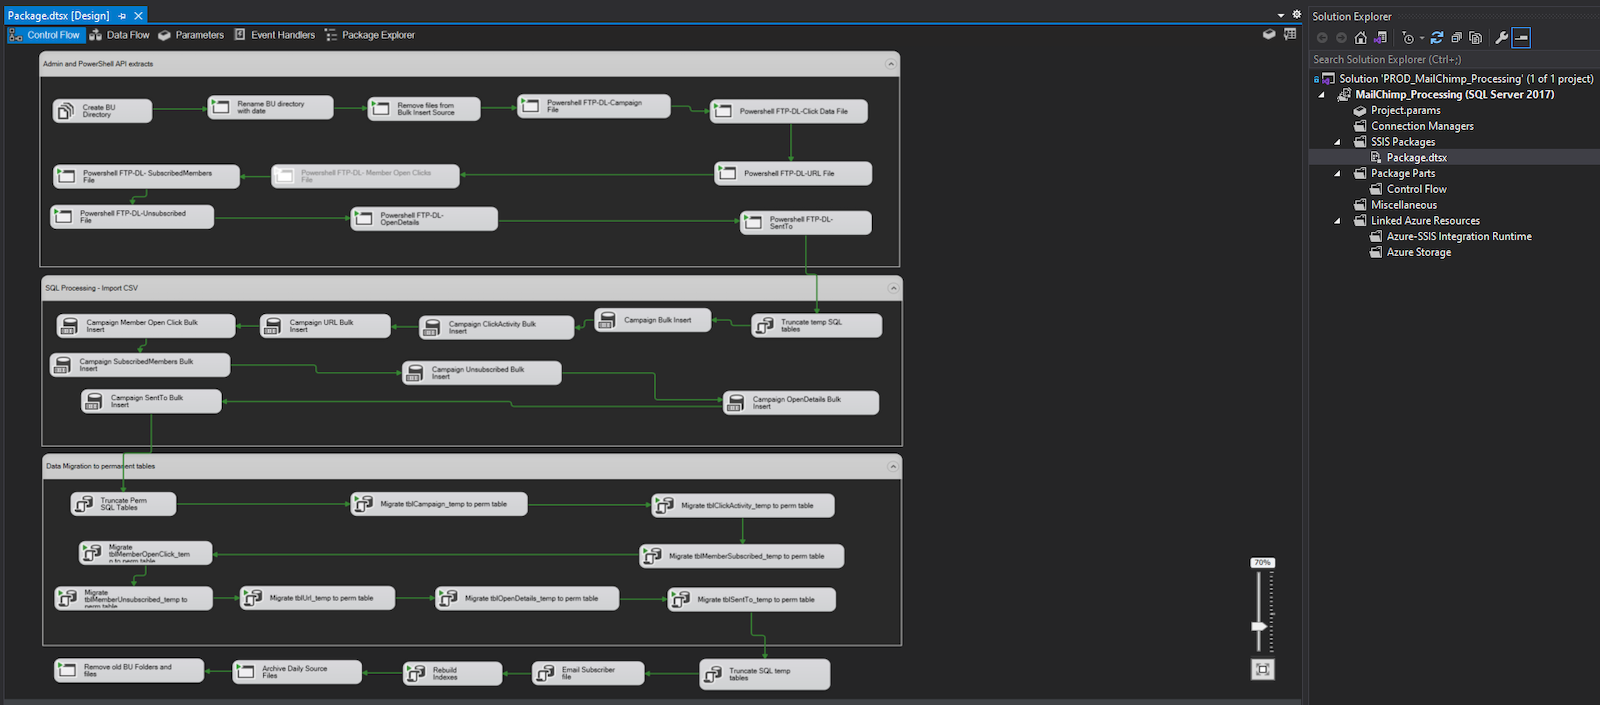Open the document well gear options

point(1297,15)
